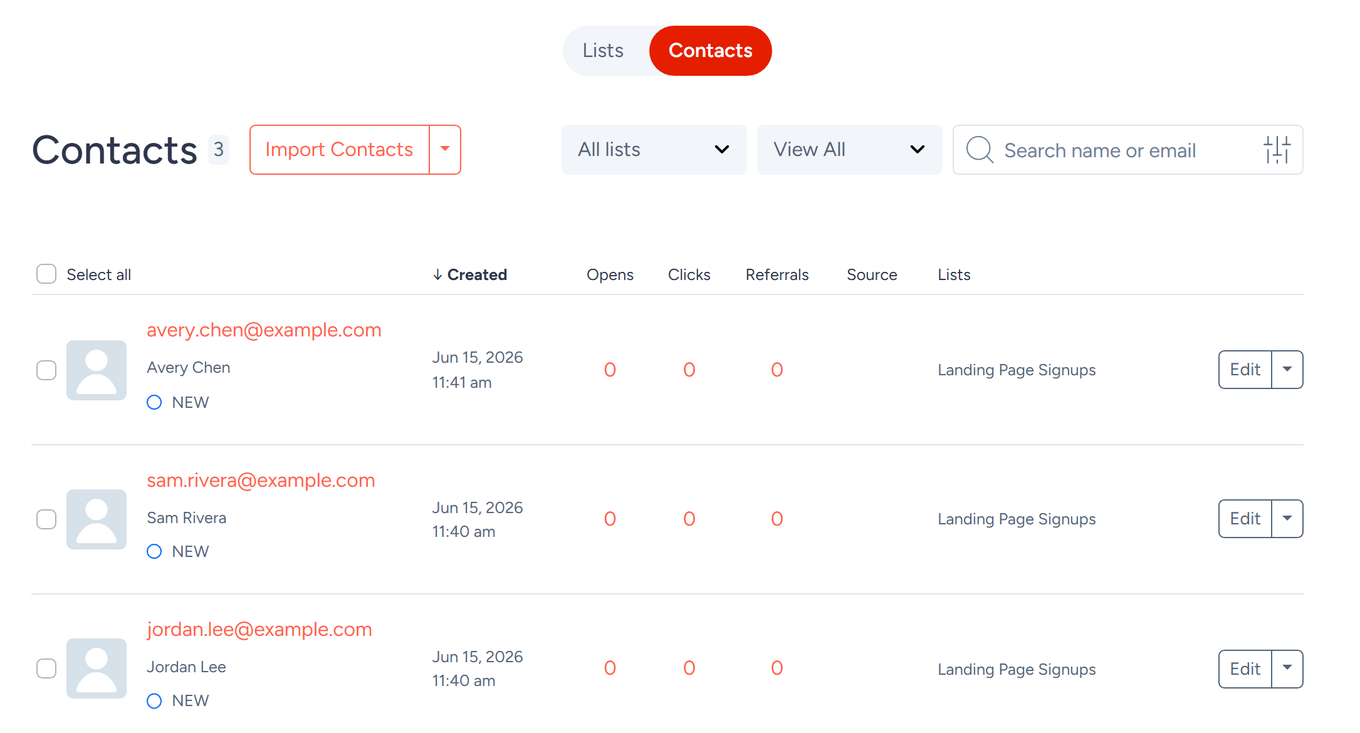1360x733 pixels.
Task: Open the search filter sliders icon
Action: (x=1277, y=150)
